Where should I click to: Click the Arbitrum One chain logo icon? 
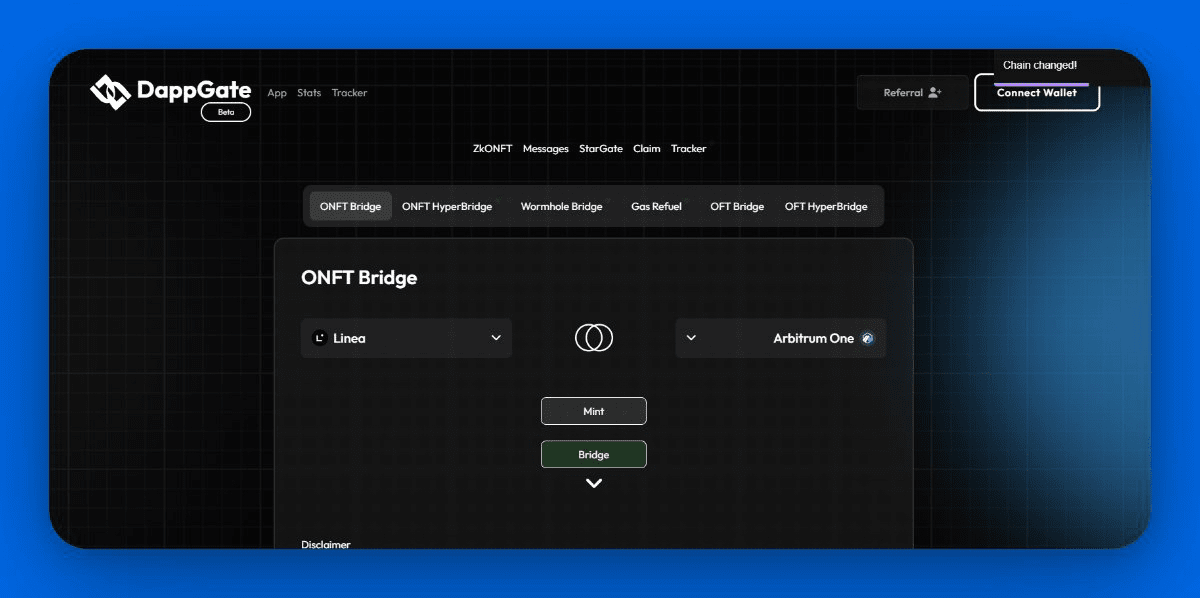867,338
